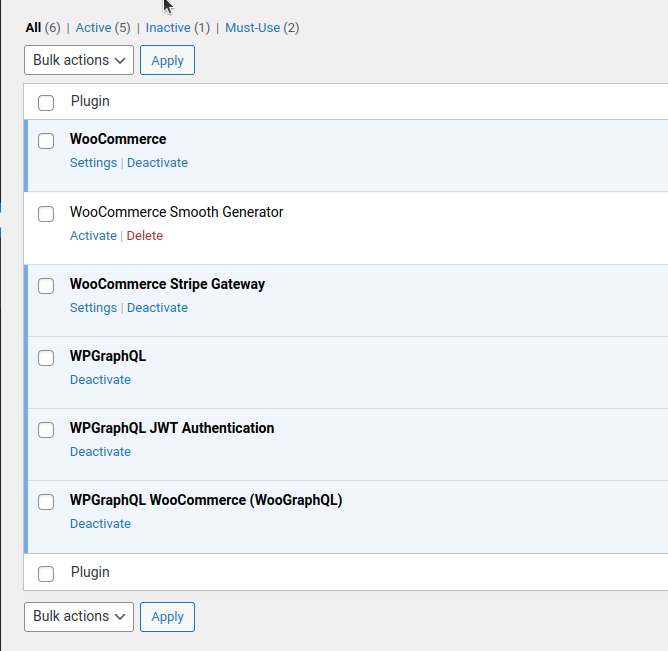Screen dimensions: 668x651
Task: Open WooCommerce Settings link
Action: (x=93, y=163)
